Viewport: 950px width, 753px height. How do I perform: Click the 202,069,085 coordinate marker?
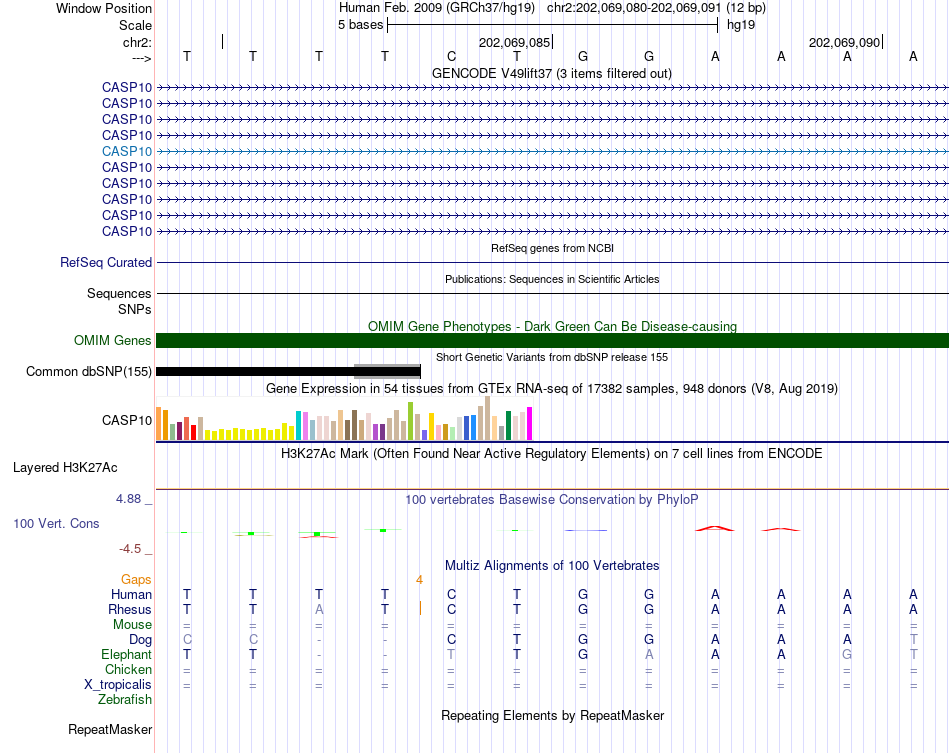(514, 42)
